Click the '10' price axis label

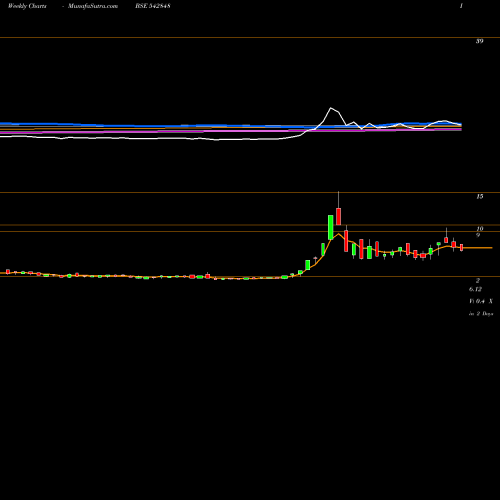[479, 229]
